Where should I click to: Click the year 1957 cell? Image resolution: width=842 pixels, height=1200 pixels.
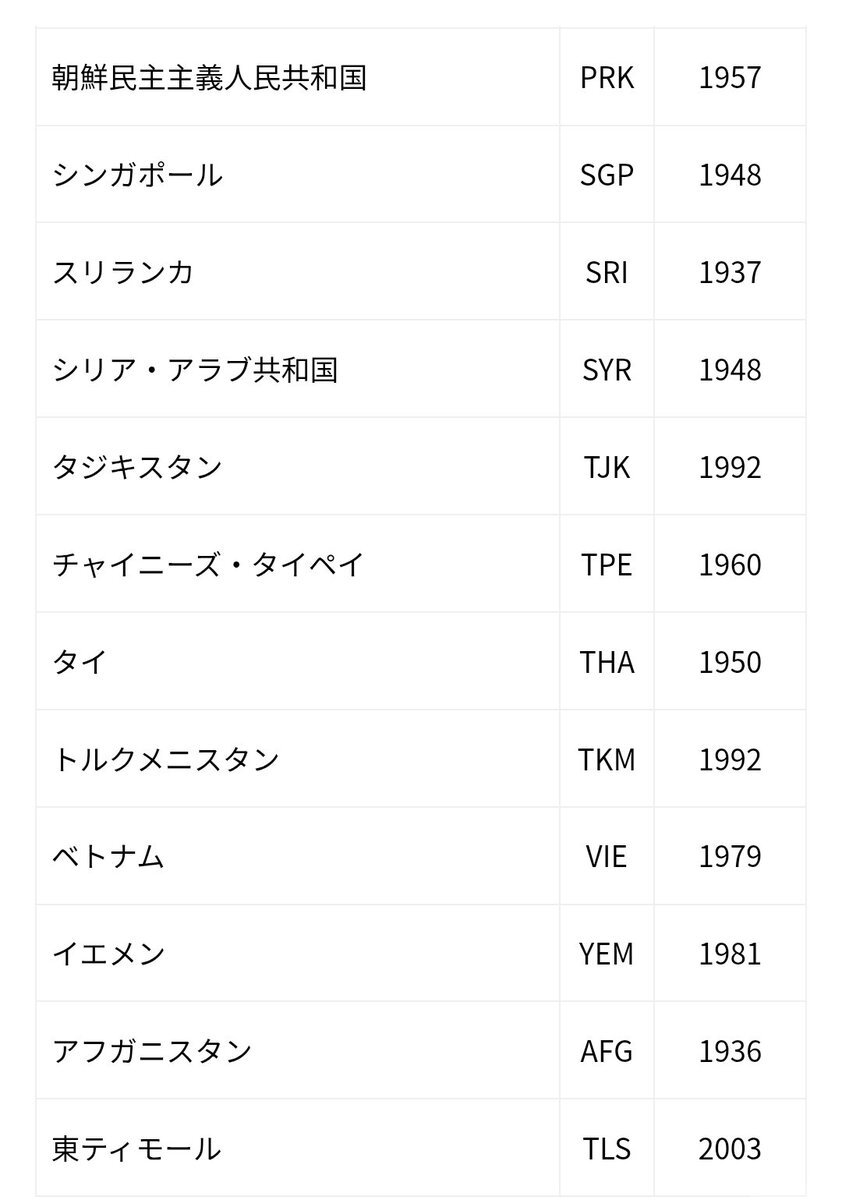pos(730,78)
